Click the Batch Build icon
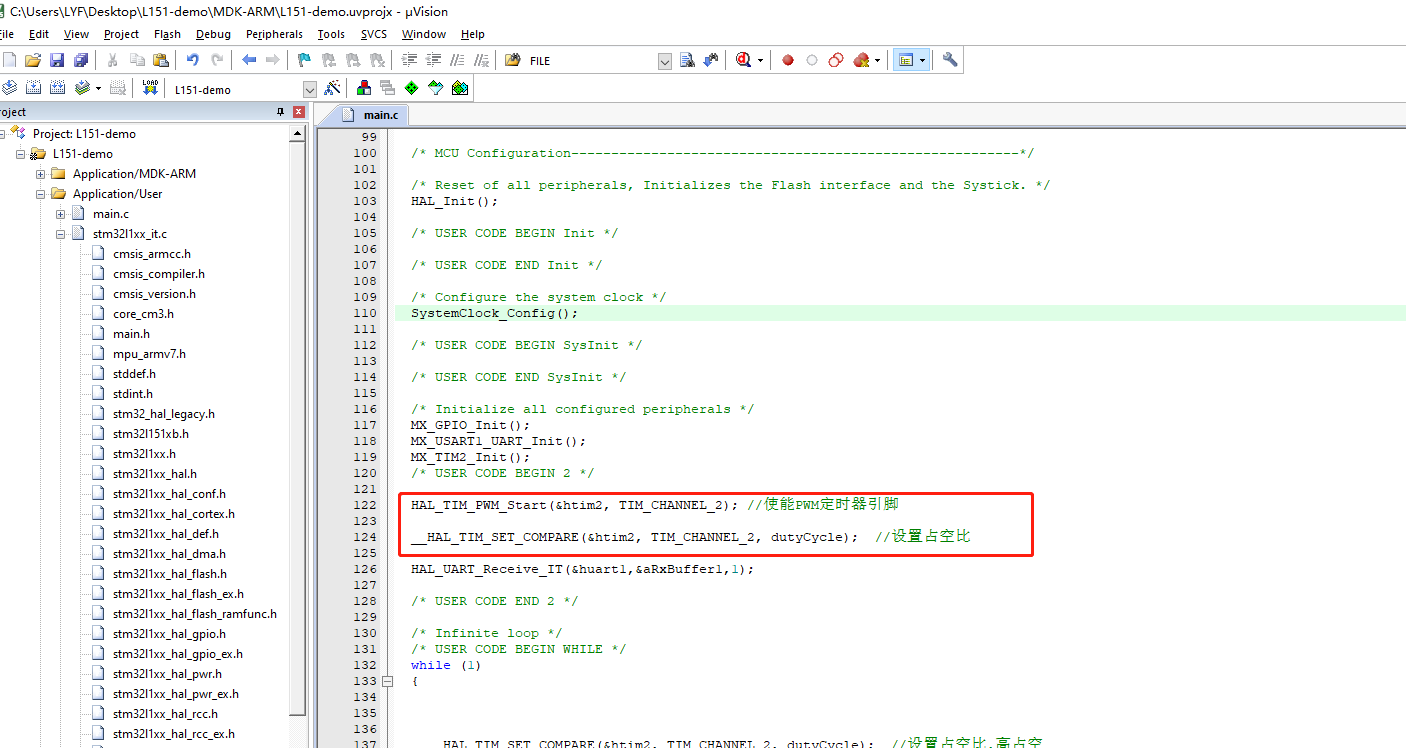This screenshot has width=1406, height=748. click(x=83, y=88)
